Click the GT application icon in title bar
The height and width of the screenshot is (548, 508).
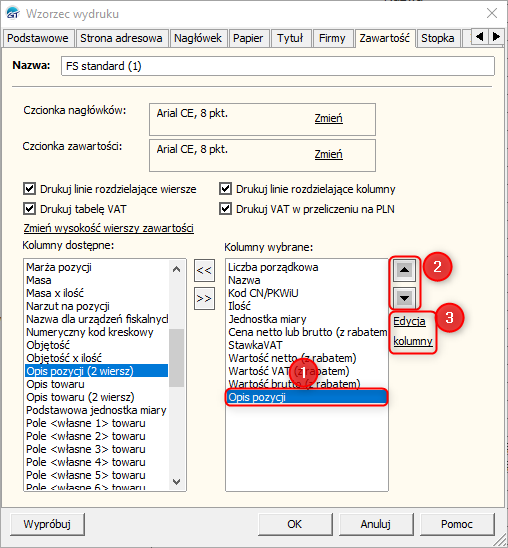(13, 13)
